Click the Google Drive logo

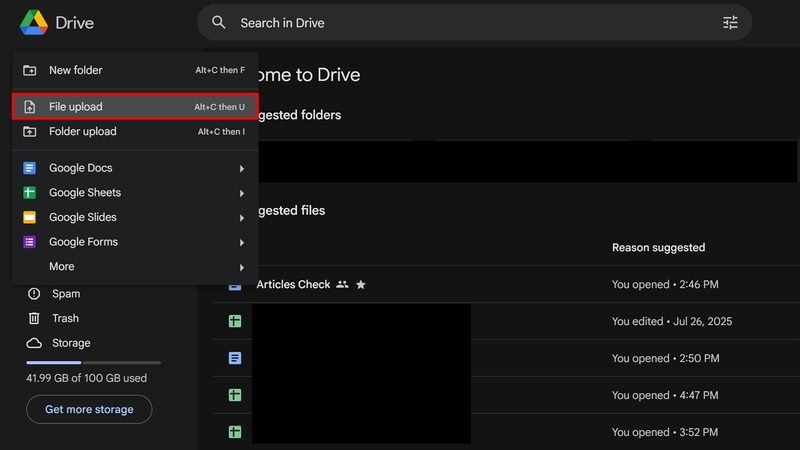point(34,22)
